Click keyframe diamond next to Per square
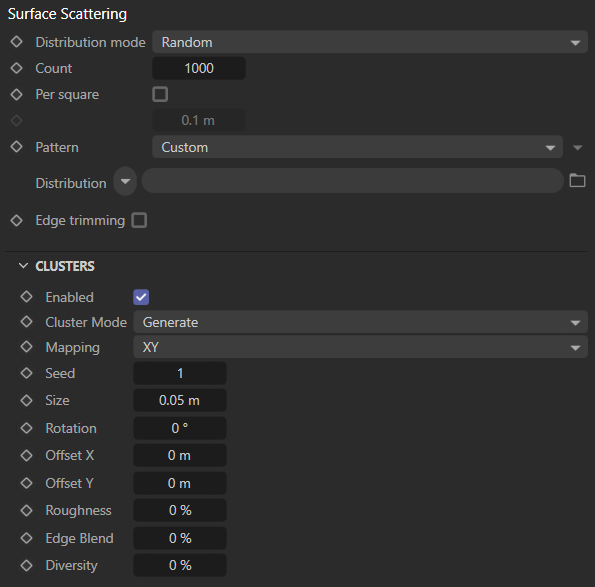Viewport: 595px width, 587px height. 17,94
